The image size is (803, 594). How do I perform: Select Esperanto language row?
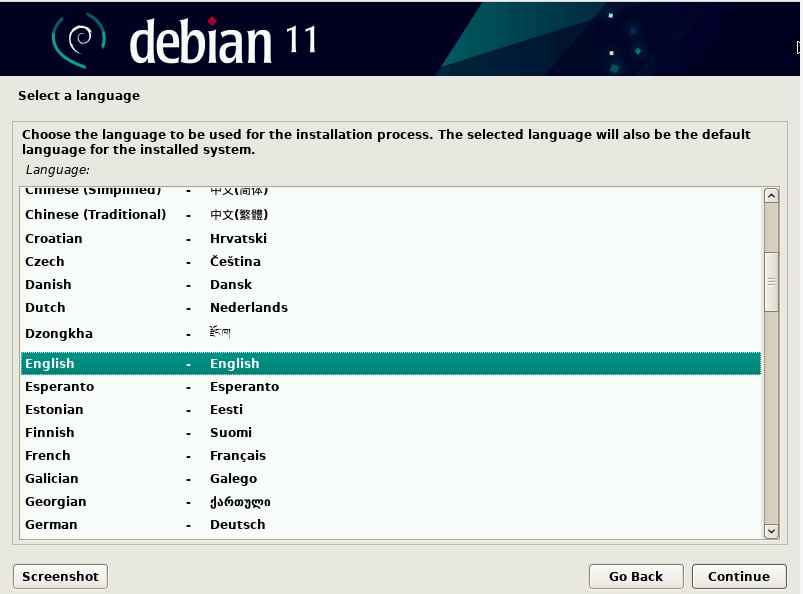tap(391, 387)
